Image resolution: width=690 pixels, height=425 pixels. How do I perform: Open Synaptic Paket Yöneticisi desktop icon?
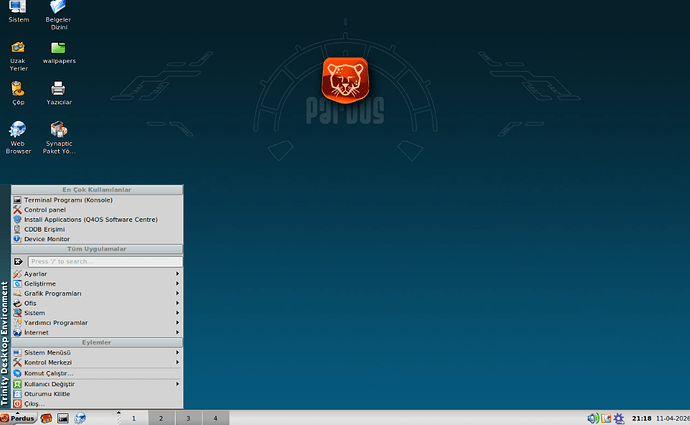(59, 130)
